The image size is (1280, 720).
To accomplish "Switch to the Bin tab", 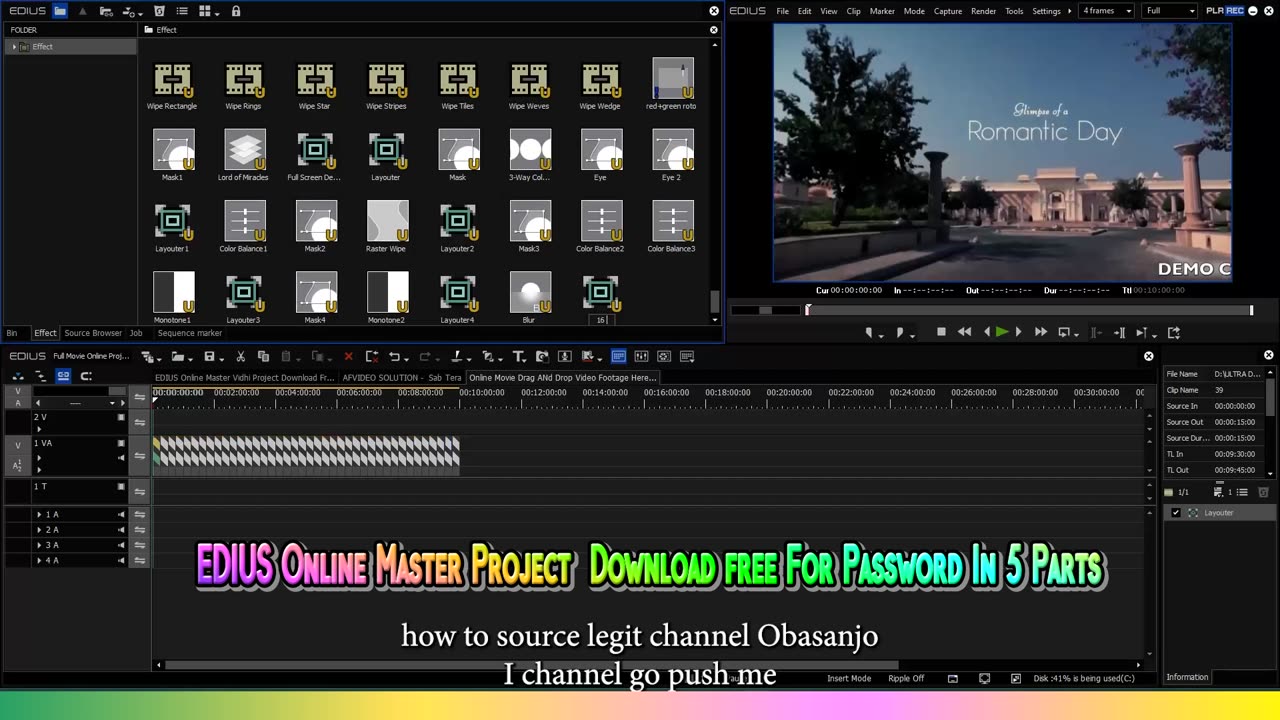I will point(12,333).
